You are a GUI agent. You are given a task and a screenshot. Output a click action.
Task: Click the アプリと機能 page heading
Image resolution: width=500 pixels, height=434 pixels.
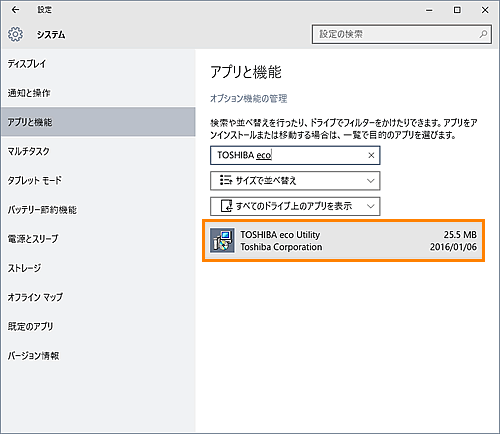pyautogui.click(x=246, y=72)
